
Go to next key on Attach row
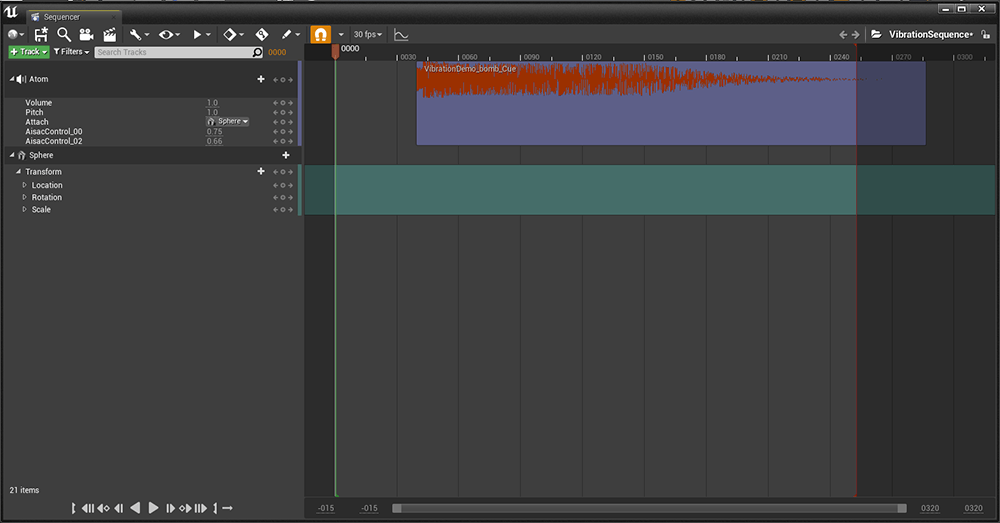coord(291,122)
